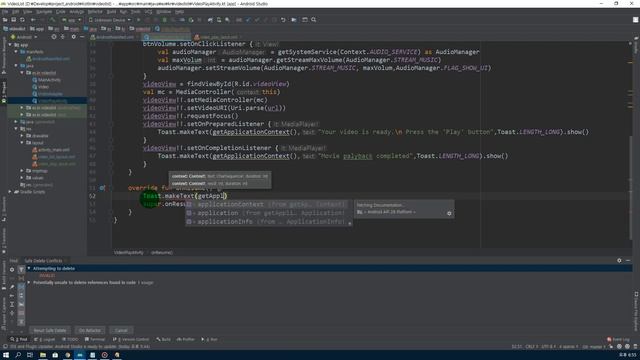Click the Save All toolbar icon

coord(13,20)
